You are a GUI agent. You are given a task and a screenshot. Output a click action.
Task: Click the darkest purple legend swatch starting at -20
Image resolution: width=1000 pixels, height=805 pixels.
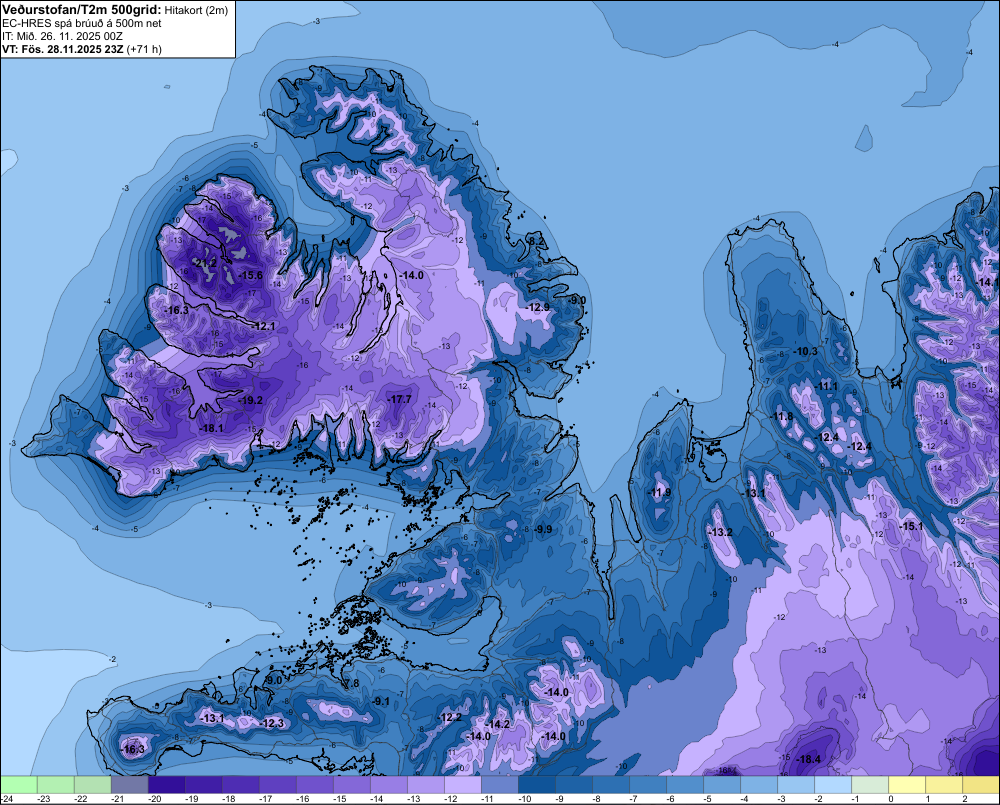pyautogui.click(x=166, y=785)
